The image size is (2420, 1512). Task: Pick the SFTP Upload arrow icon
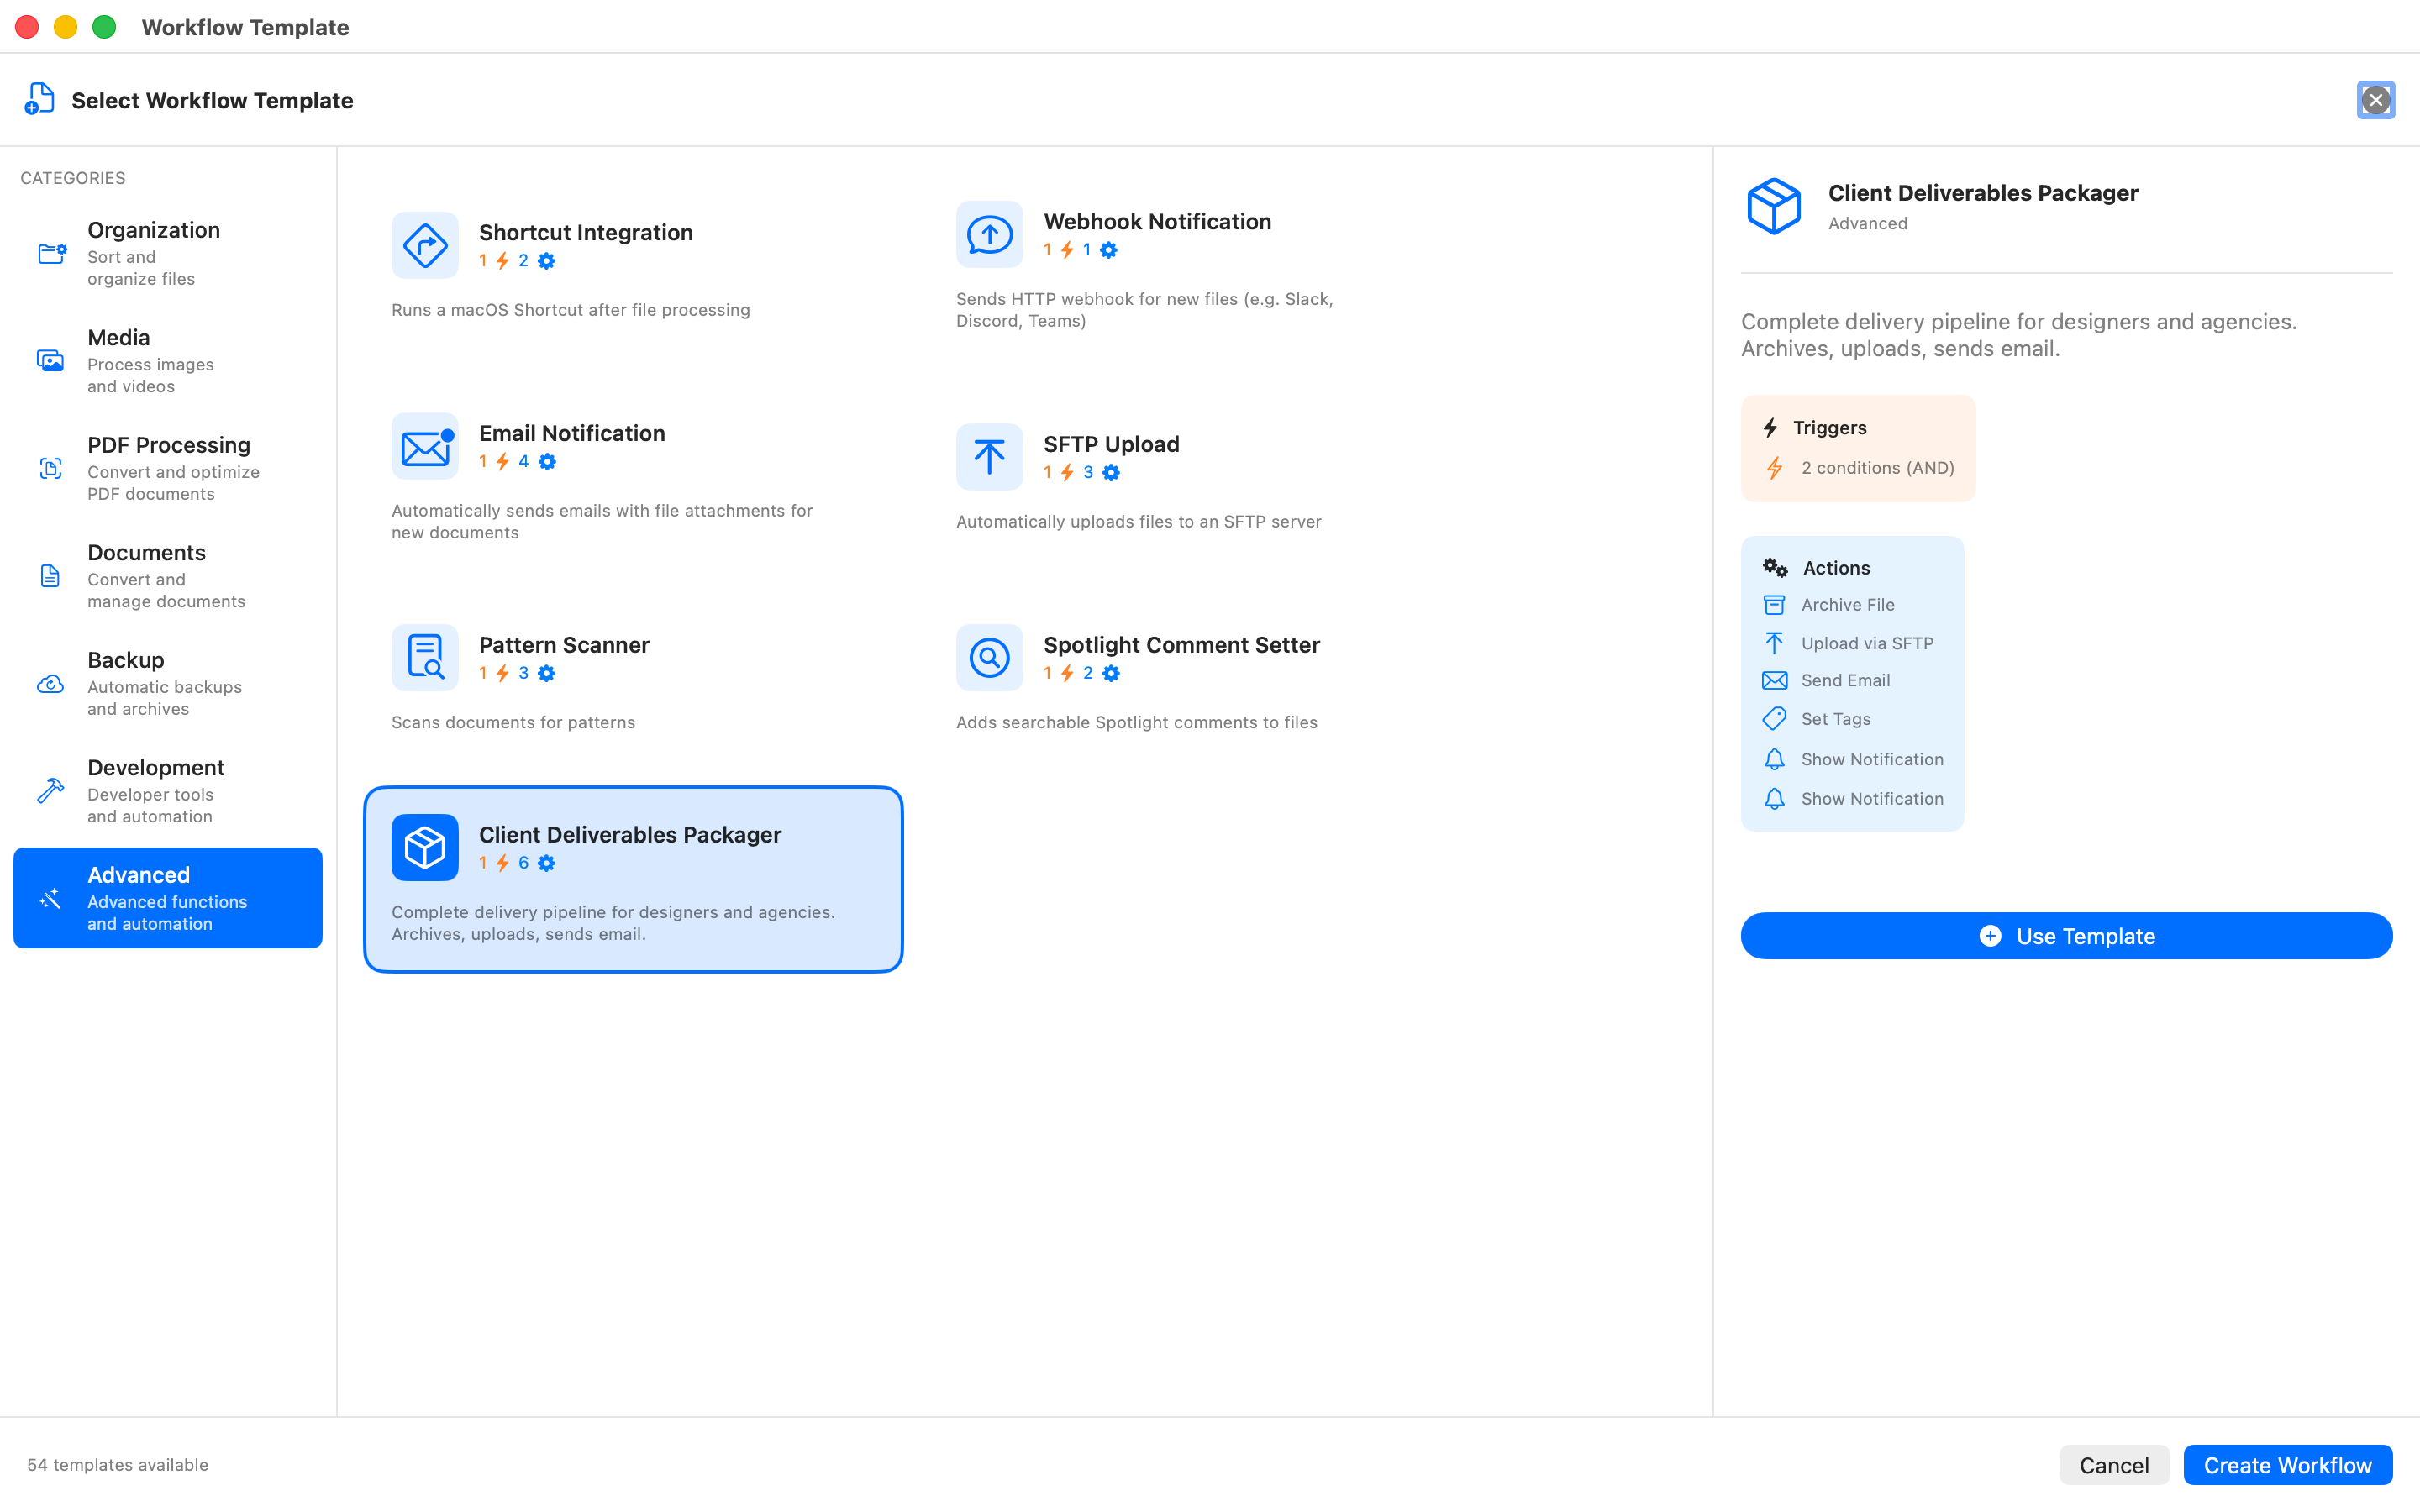tap(989, 457)
